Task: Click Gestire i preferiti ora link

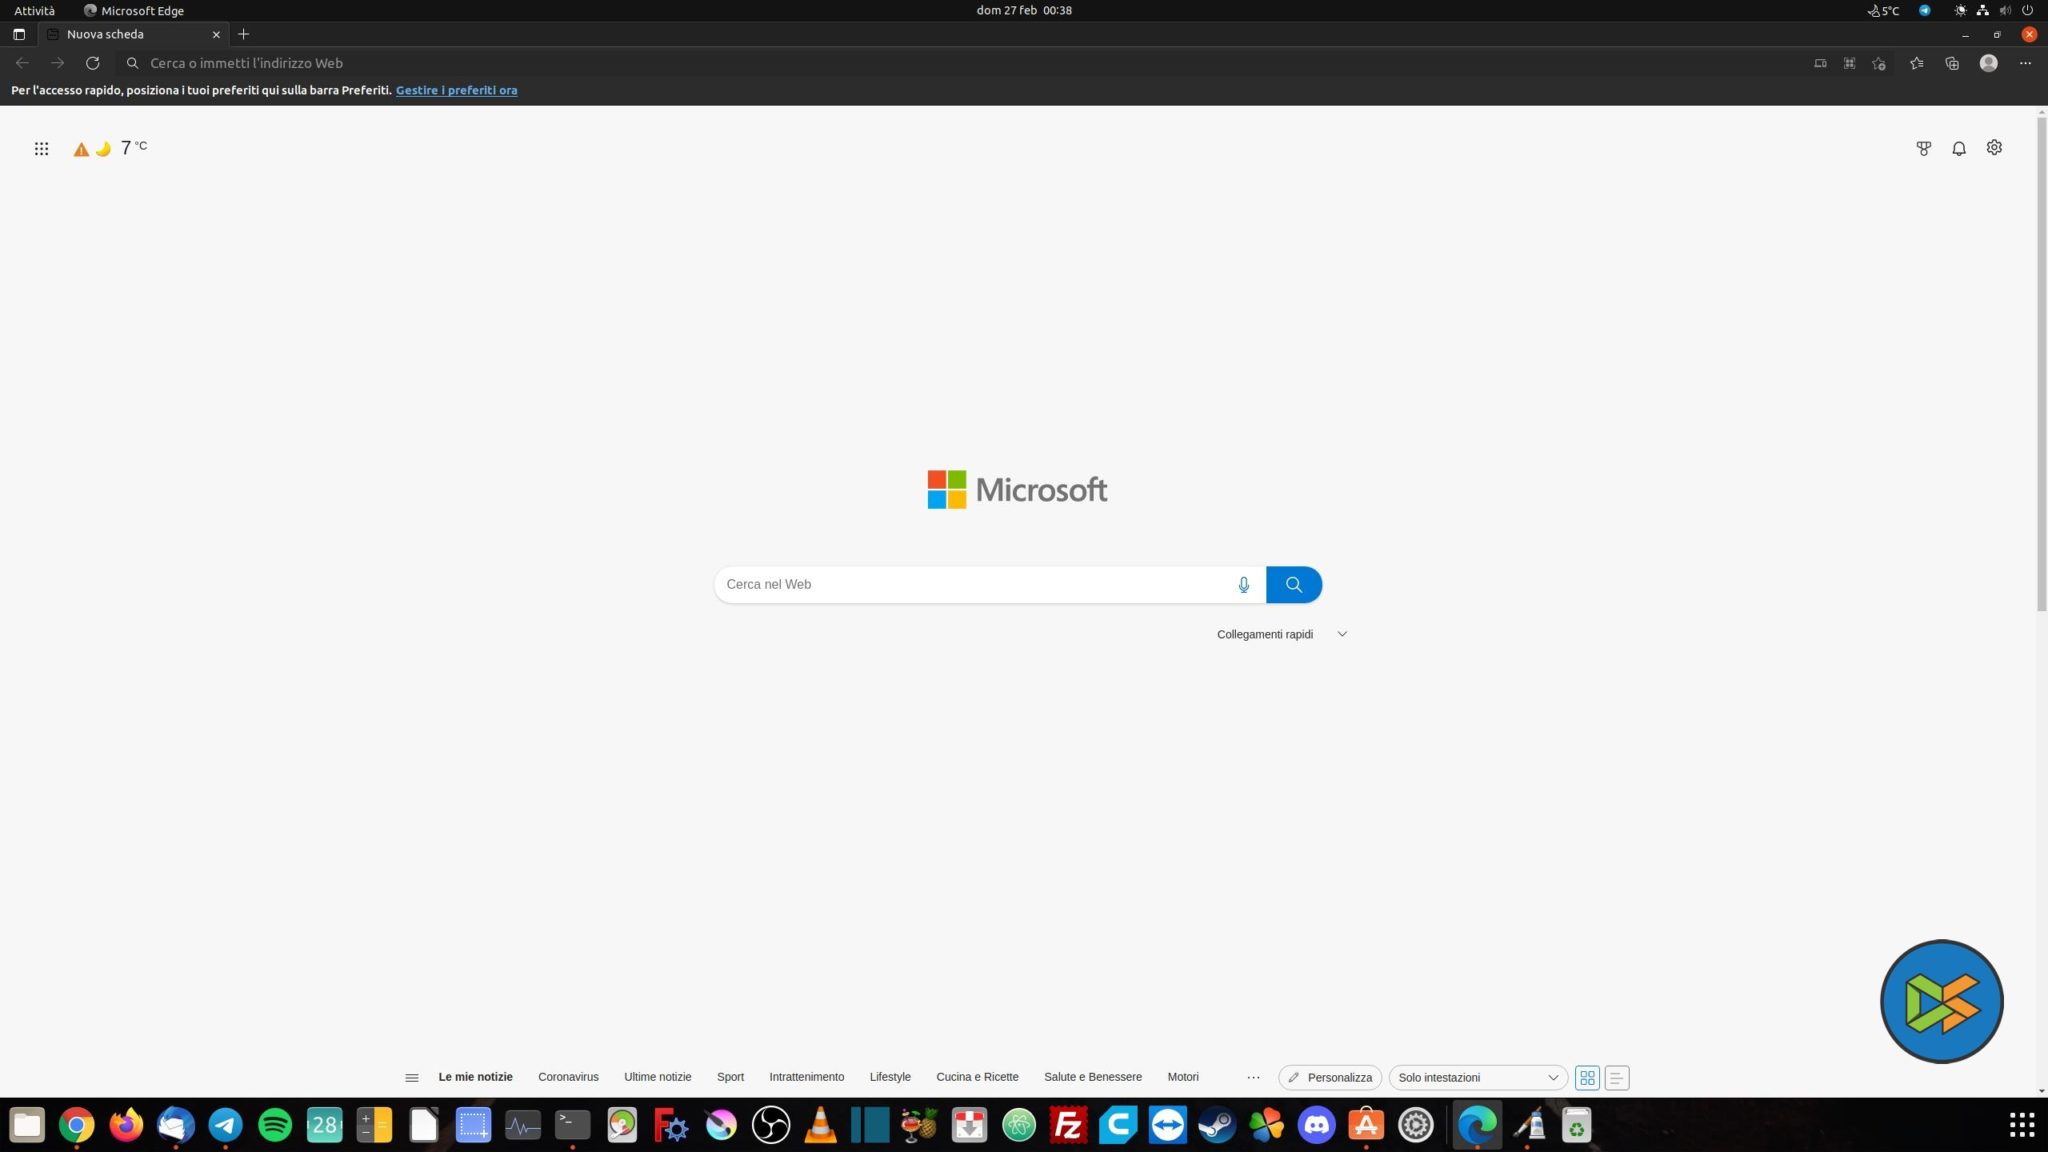Action: point(456,90)
